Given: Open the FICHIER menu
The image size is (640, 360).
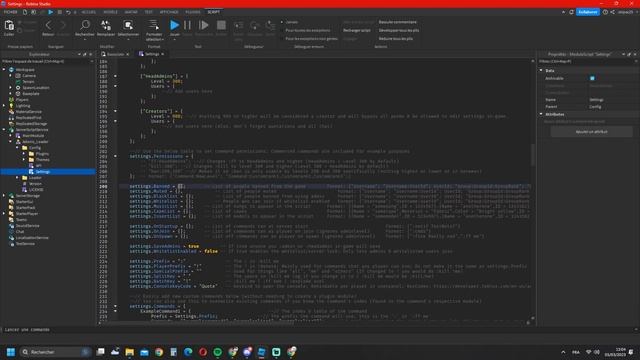Looking at the screenshot, I should [x=10, y=12].
